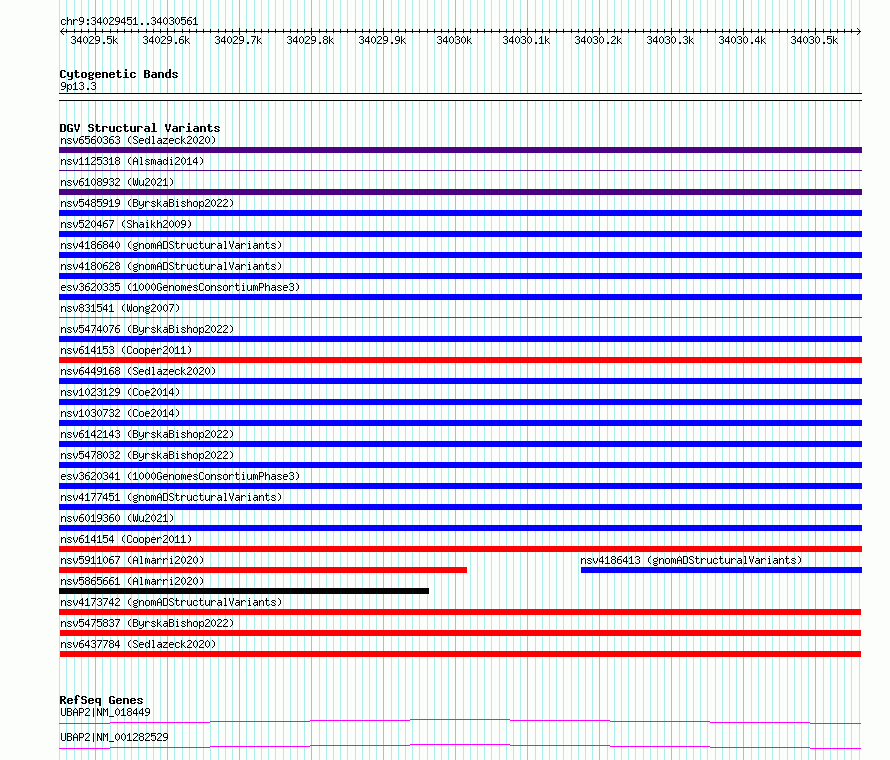Click the RefSeq Genes track title
The height and width of the screenshot is (760, 890).
click(x=101, y=700)
